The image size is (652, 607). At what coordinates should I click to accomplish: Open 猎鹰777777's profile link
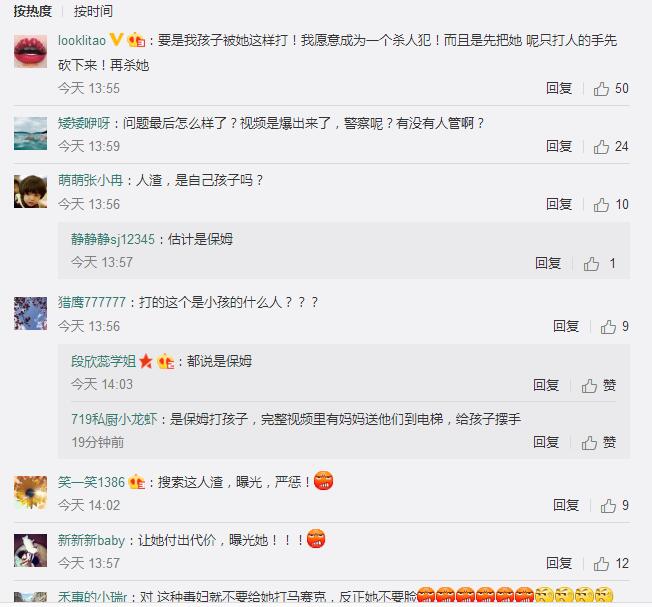(x=91, y=302)
